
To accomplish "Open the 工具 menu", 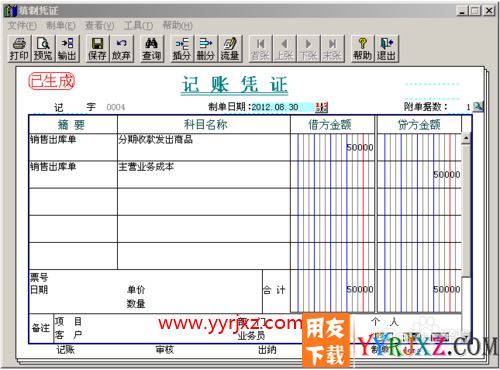I will tap(138, 25).
